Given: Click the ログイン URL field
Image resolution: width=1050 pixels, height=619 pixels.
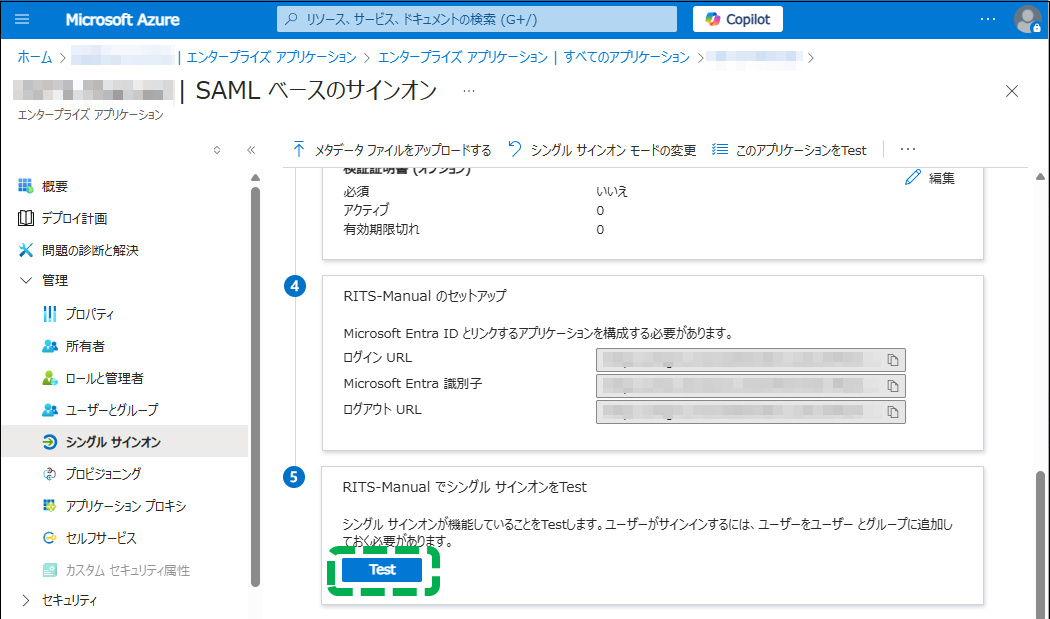Looking at the screenshot, I should pyautogui.click(x=751, y=360).
